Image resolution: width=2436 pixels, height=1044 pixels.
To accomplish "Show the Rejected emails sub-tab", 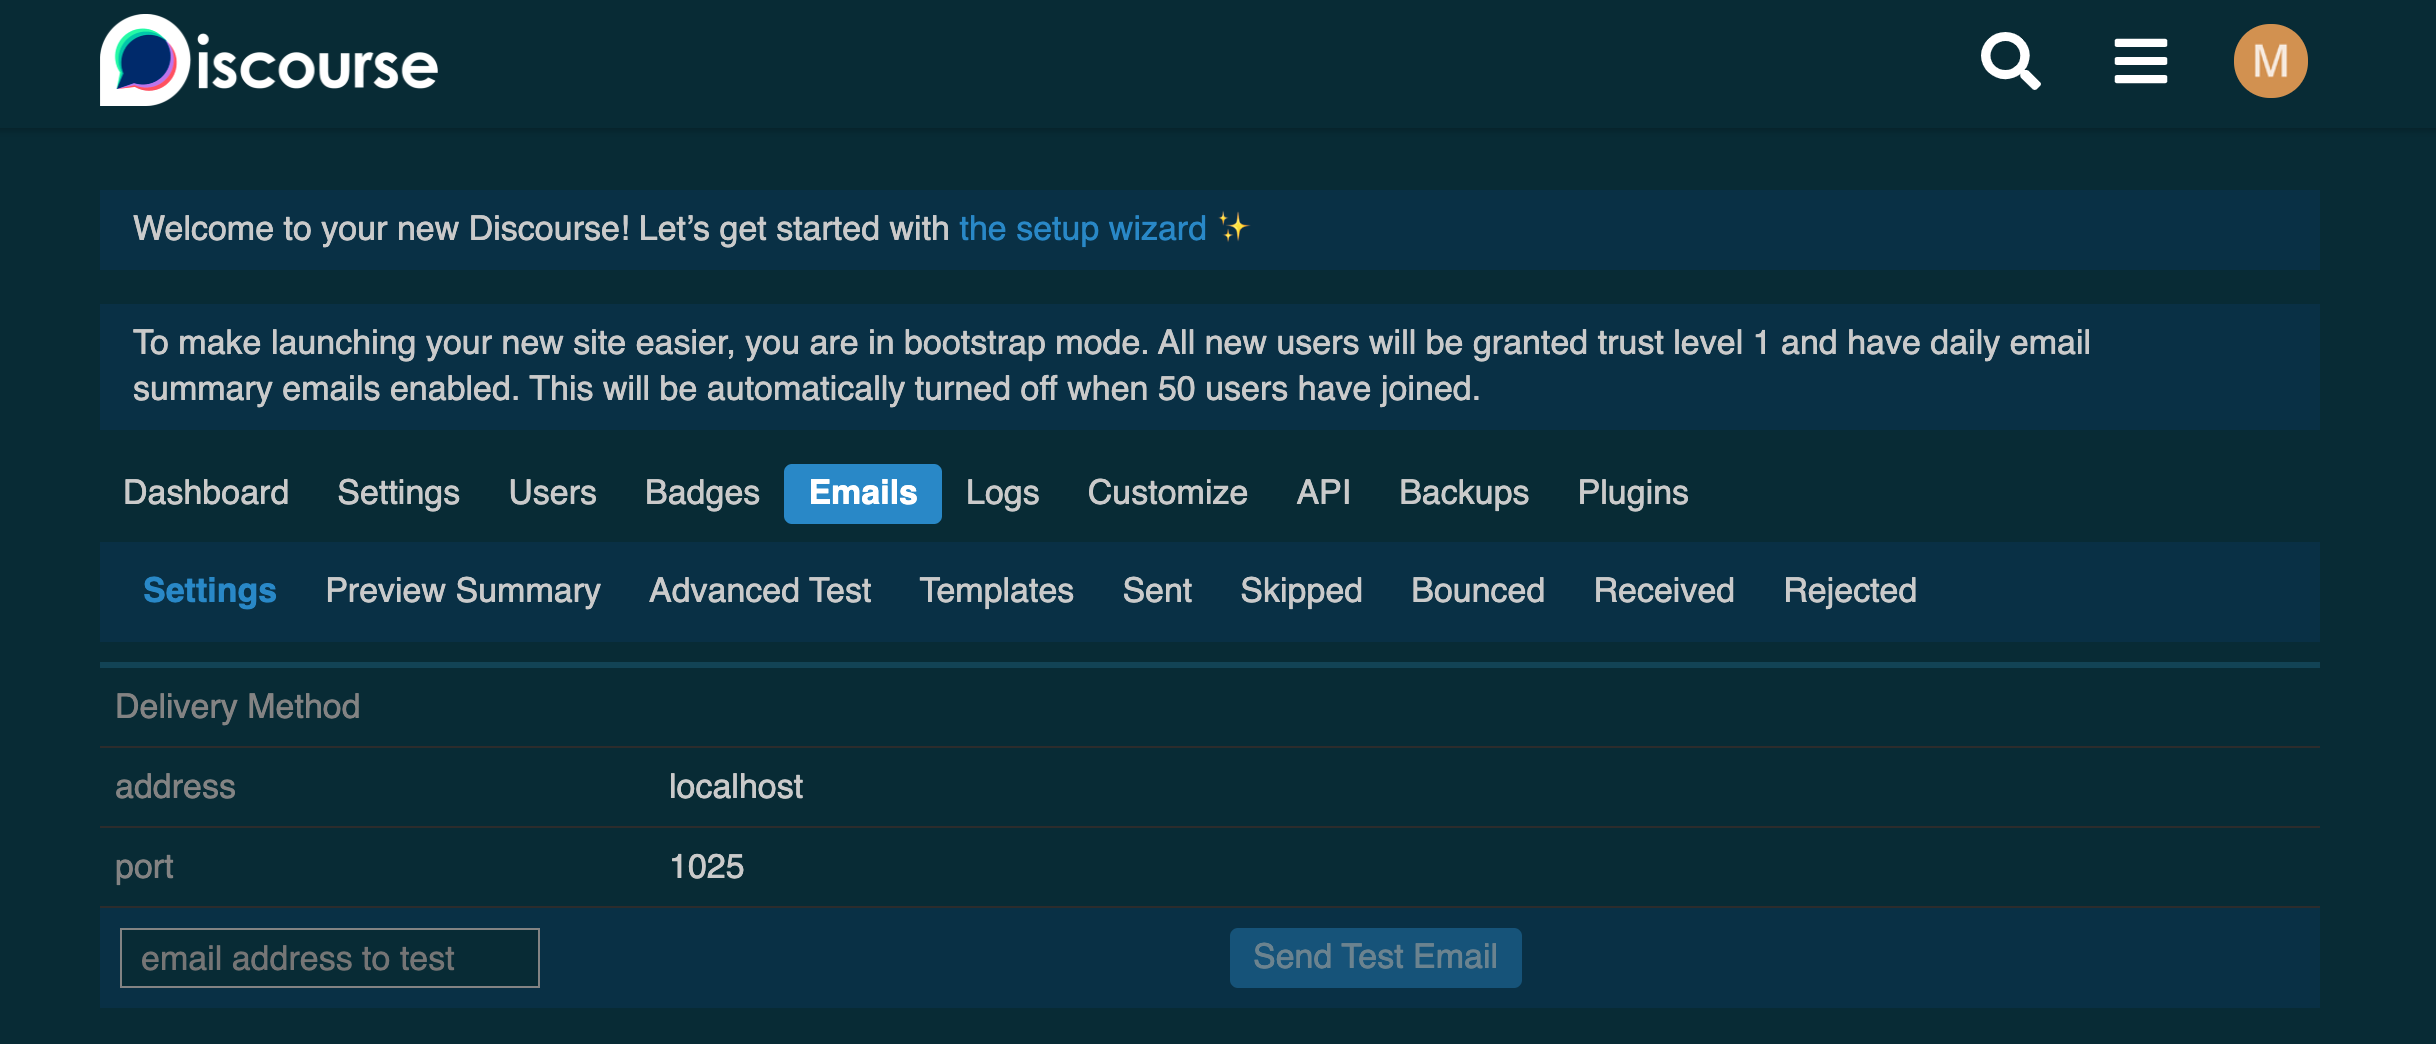I will [x=1849, y=591].
